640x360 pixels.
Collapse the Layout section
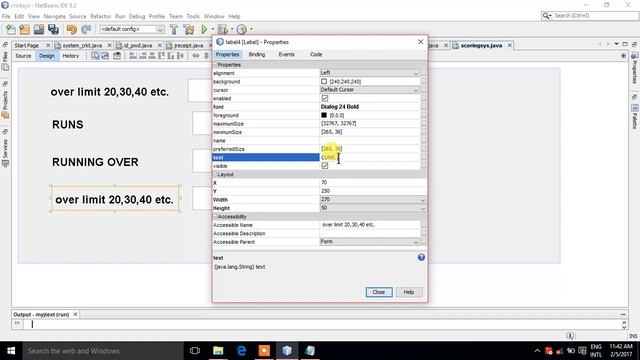(x=216, y=174)
